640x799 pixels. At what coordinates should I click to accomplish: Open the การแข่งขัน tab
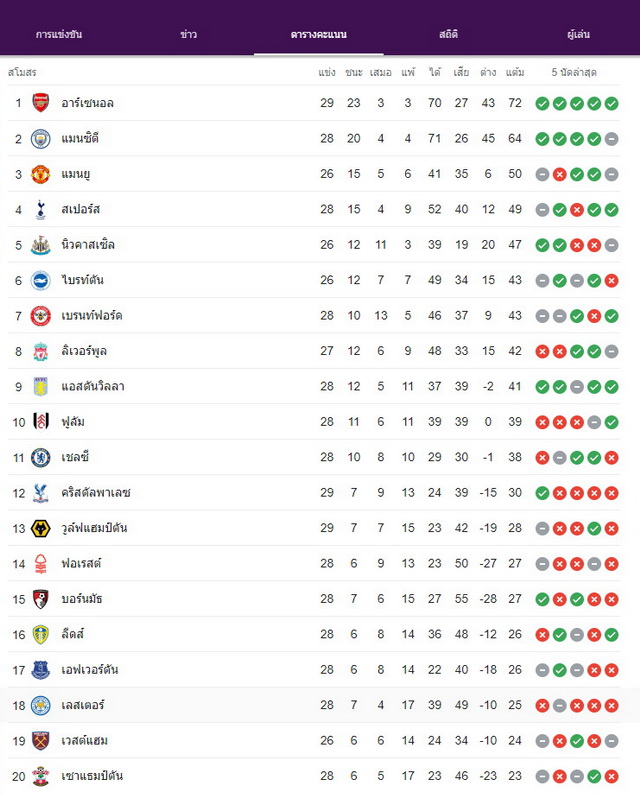(x=59, y=34)
